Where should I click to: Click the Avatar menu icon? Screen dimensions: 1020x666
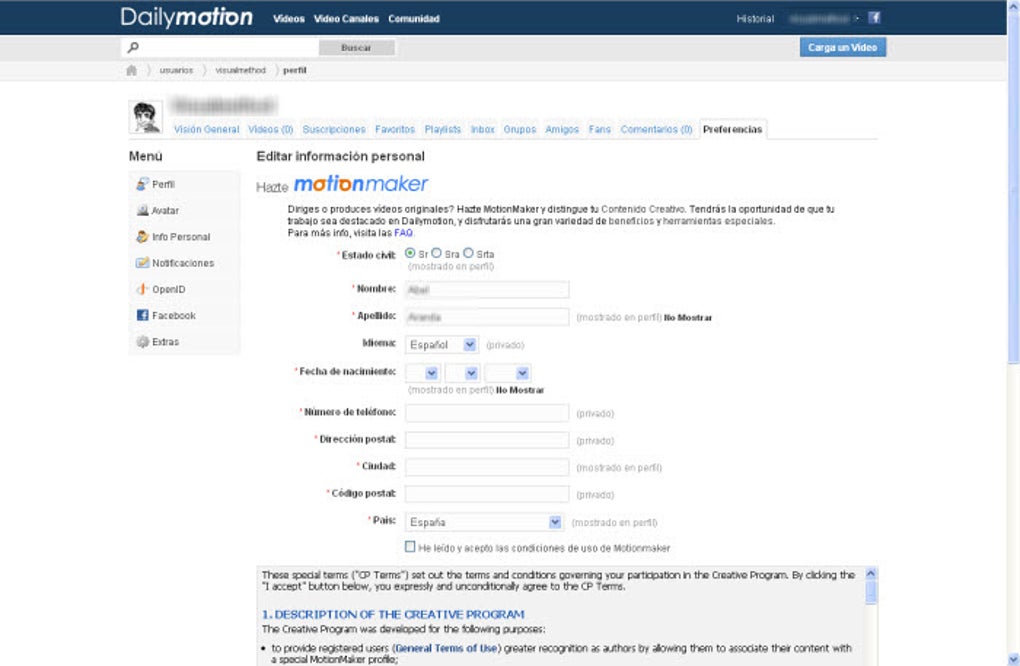click(142, 210)
